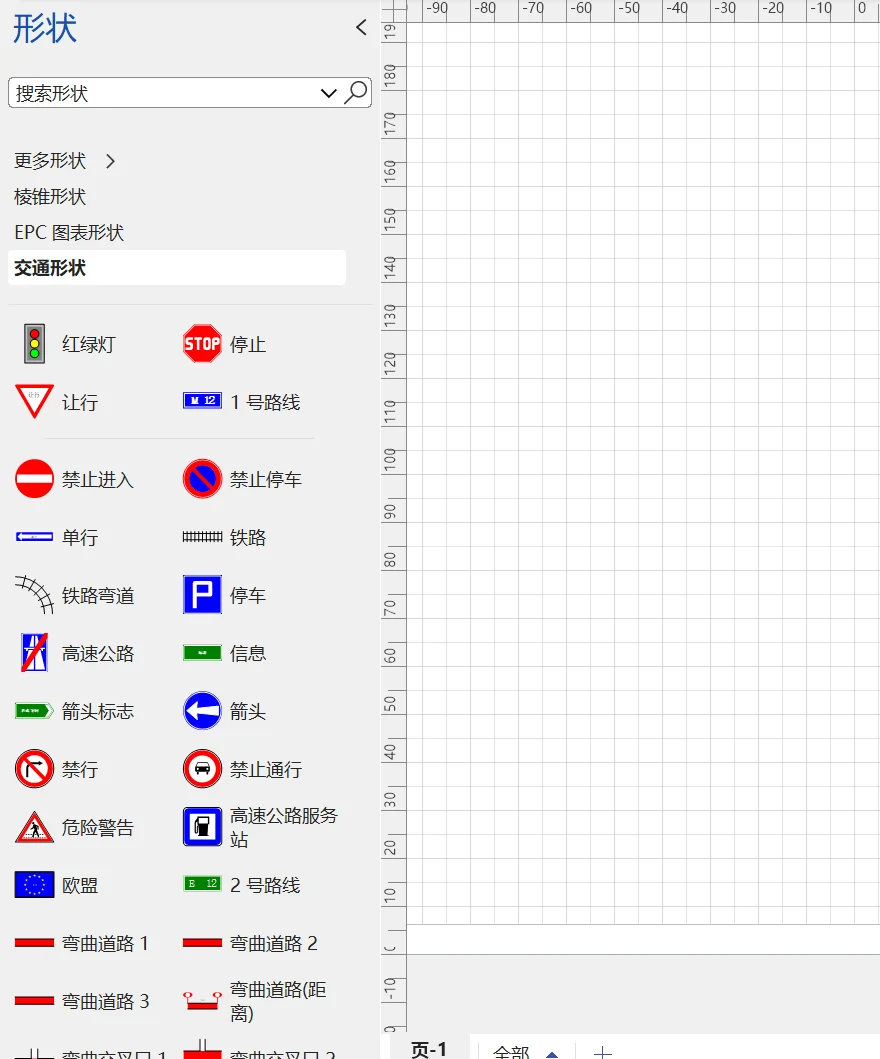The image size is (880, 1059).
Task: Select the 停止 STOP sign shape
Action: click(x=202, y=344)
